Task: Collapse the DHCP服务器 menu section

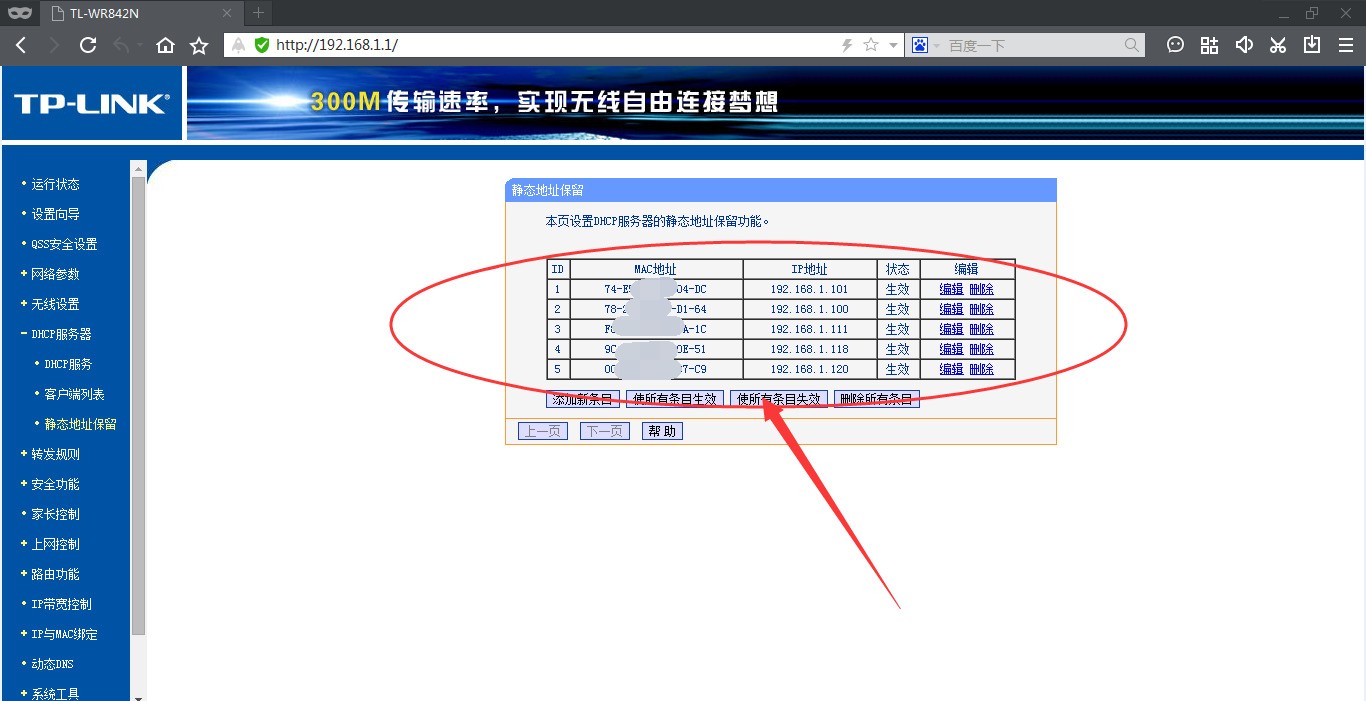Action: [x=60, y=334]
